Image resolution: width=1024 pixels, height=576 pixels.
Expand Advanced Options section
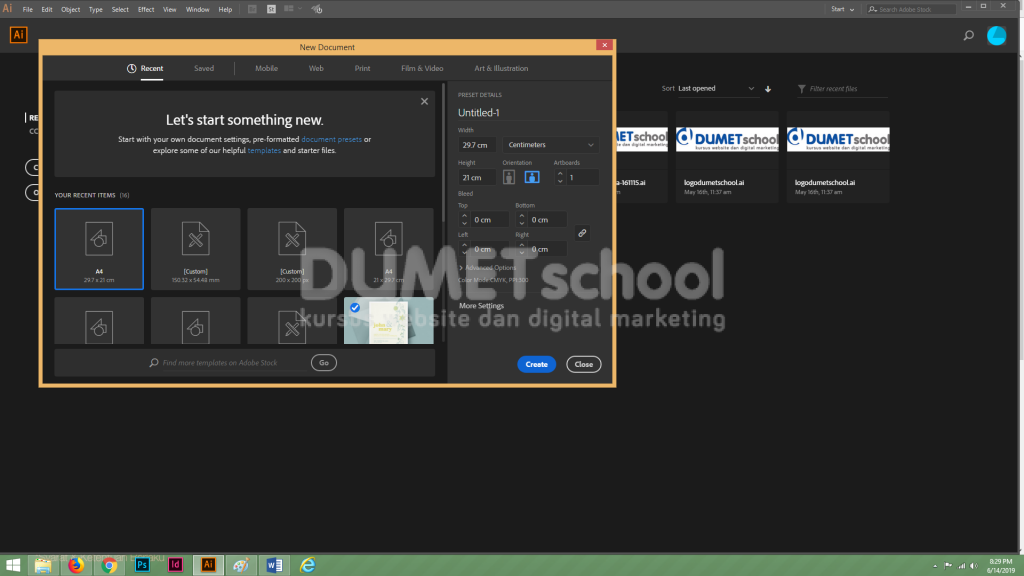coord(487,268)
